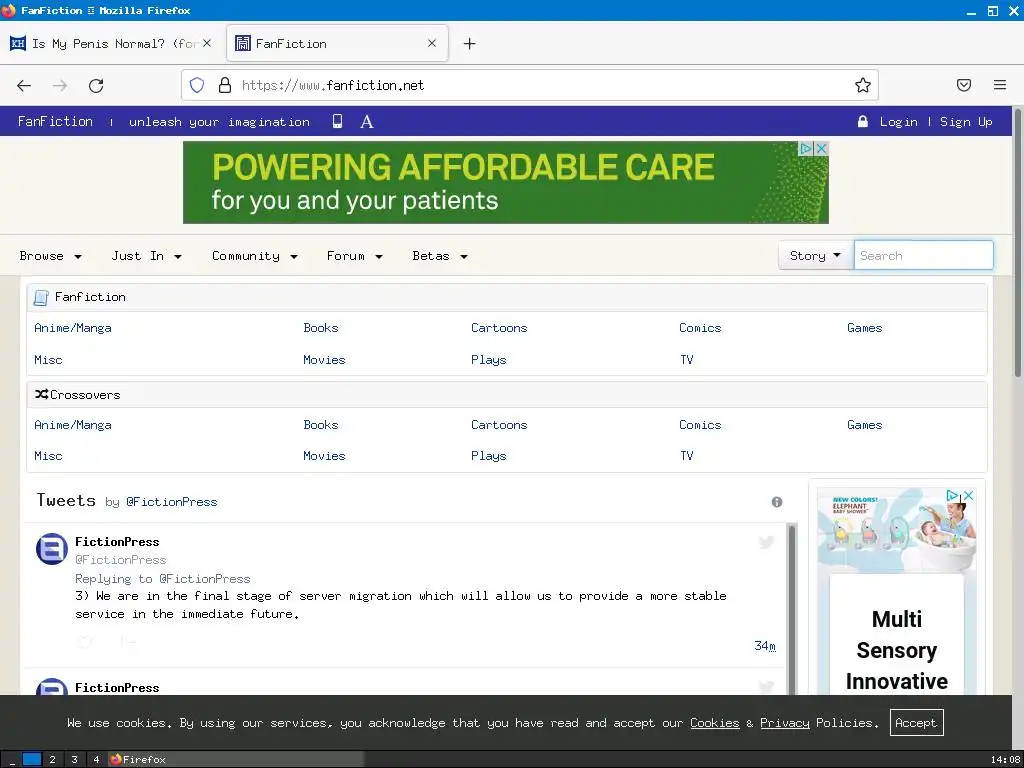Image resolution: width=1024 pixels, height=768 pixels.
Task: Open a new tab with plus icon
Action: (x=470, y=44)
